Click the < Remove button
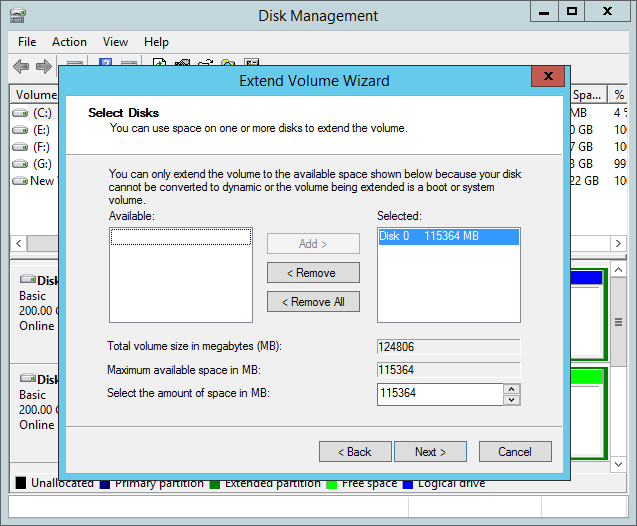Image resolution: width=637 pixels, height=526 pixels. pos(313,273)
